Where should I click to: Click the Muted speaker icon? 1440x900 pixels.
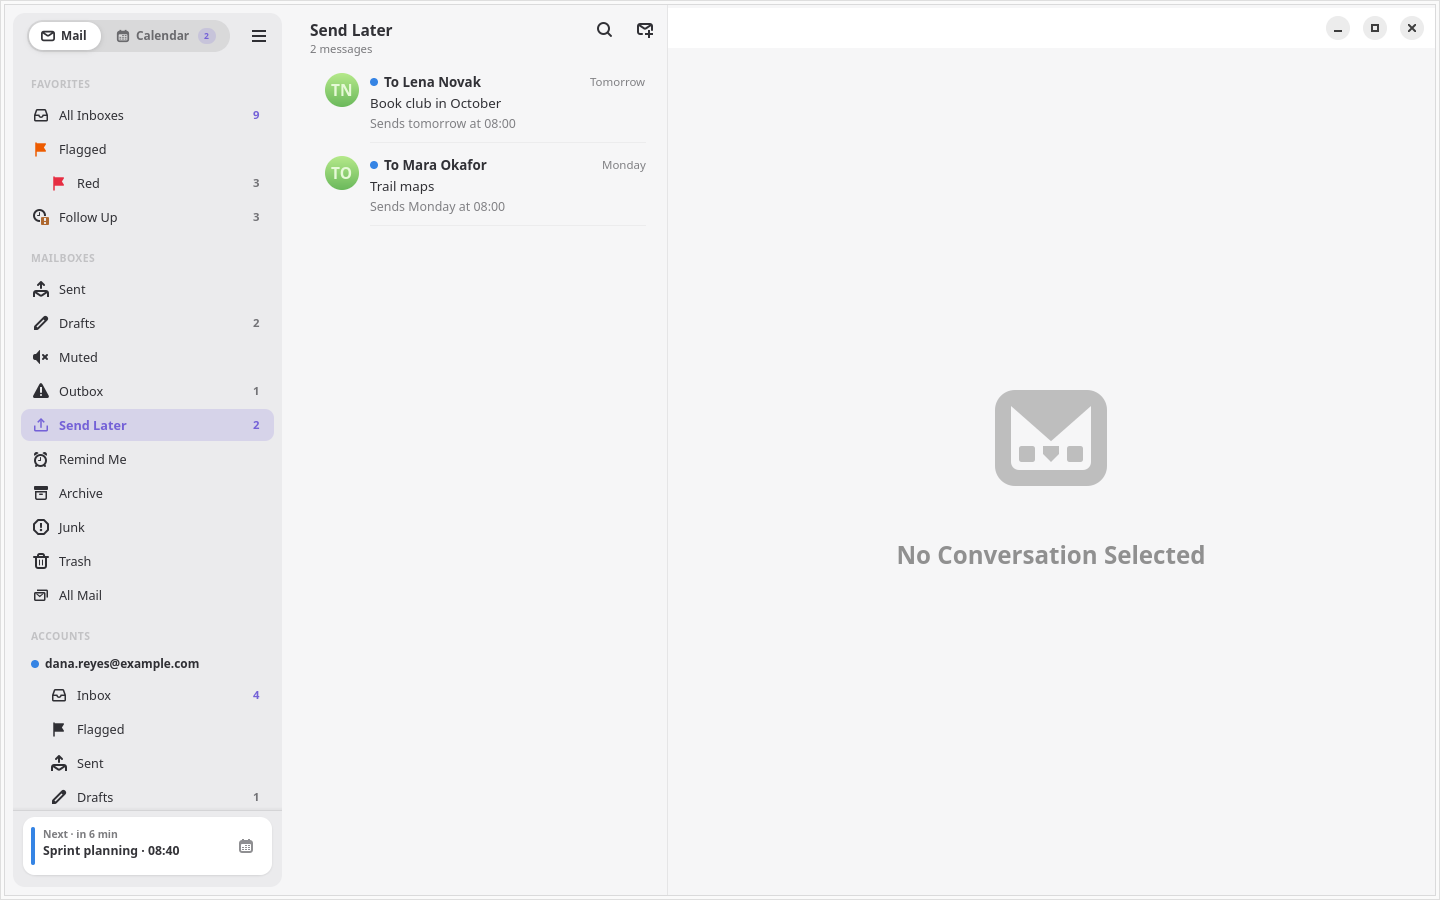[x=41, y=357]
